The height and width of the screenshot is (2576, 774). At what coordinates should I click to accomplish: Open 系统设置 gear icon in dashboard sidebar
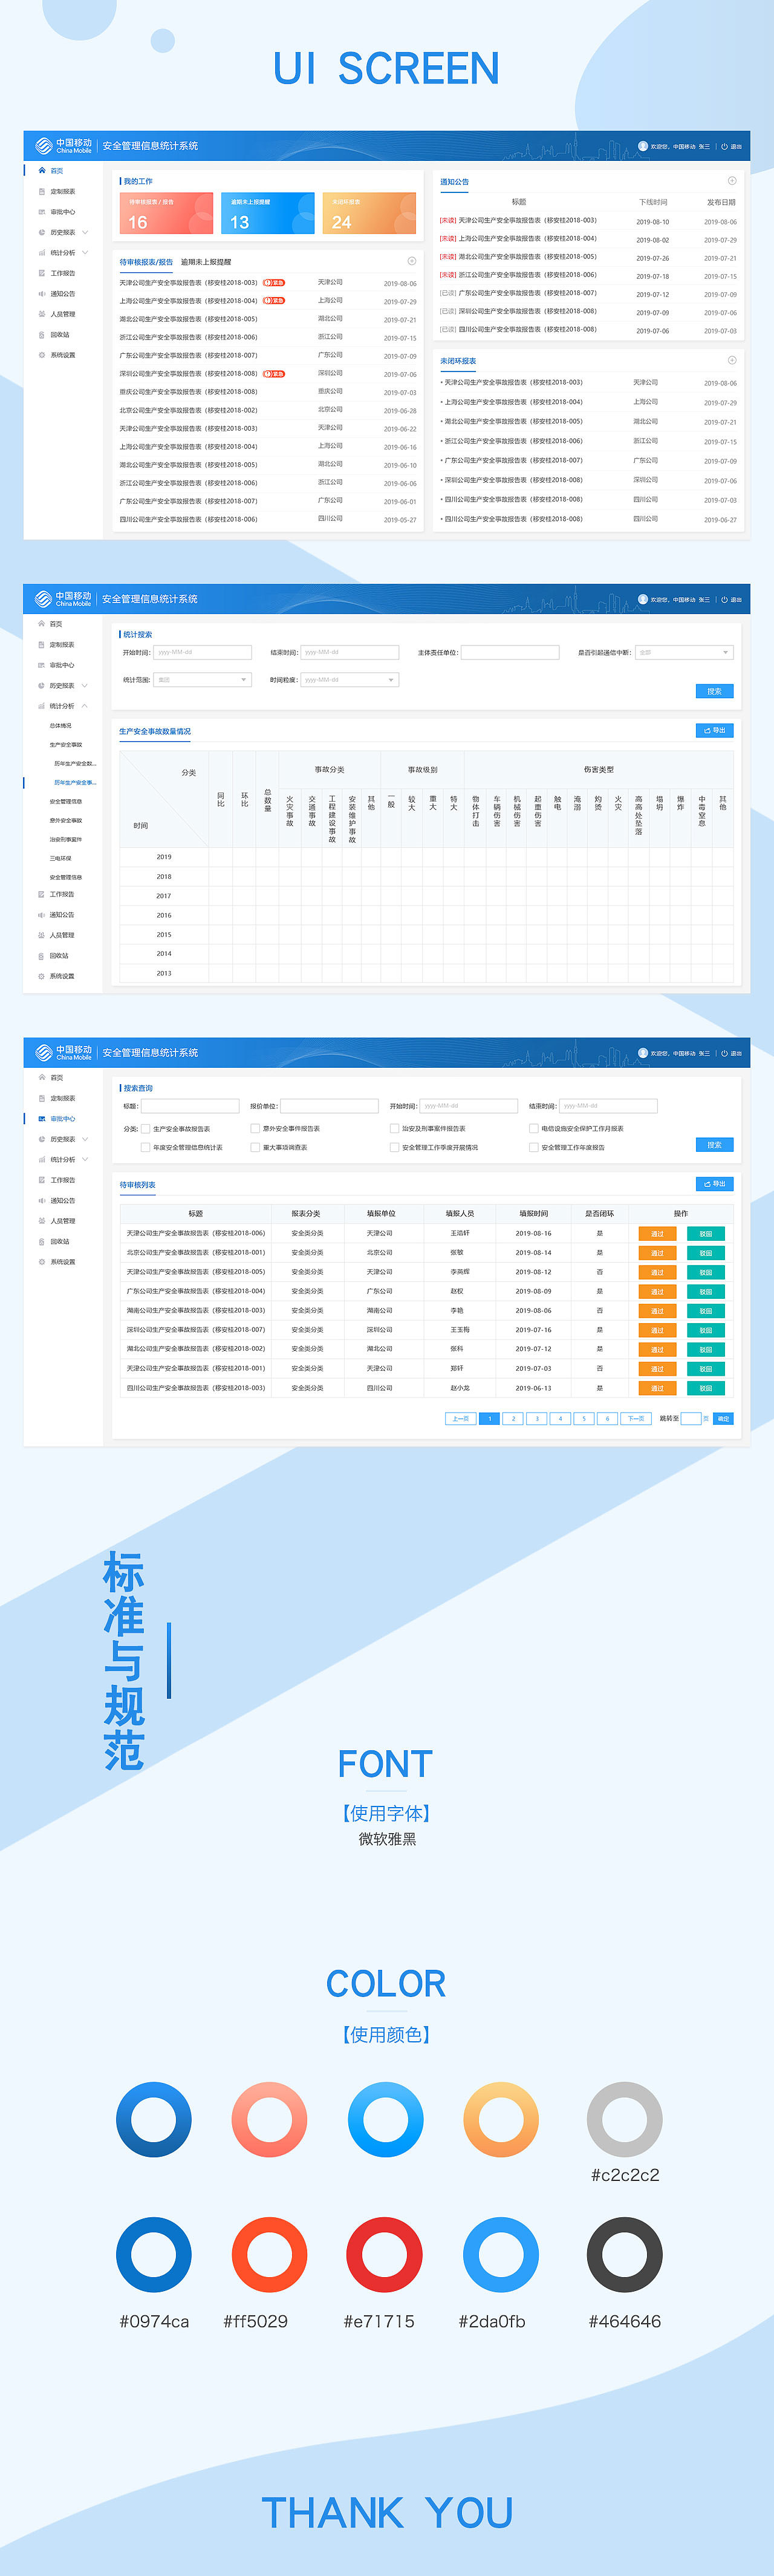pos(41,355)
